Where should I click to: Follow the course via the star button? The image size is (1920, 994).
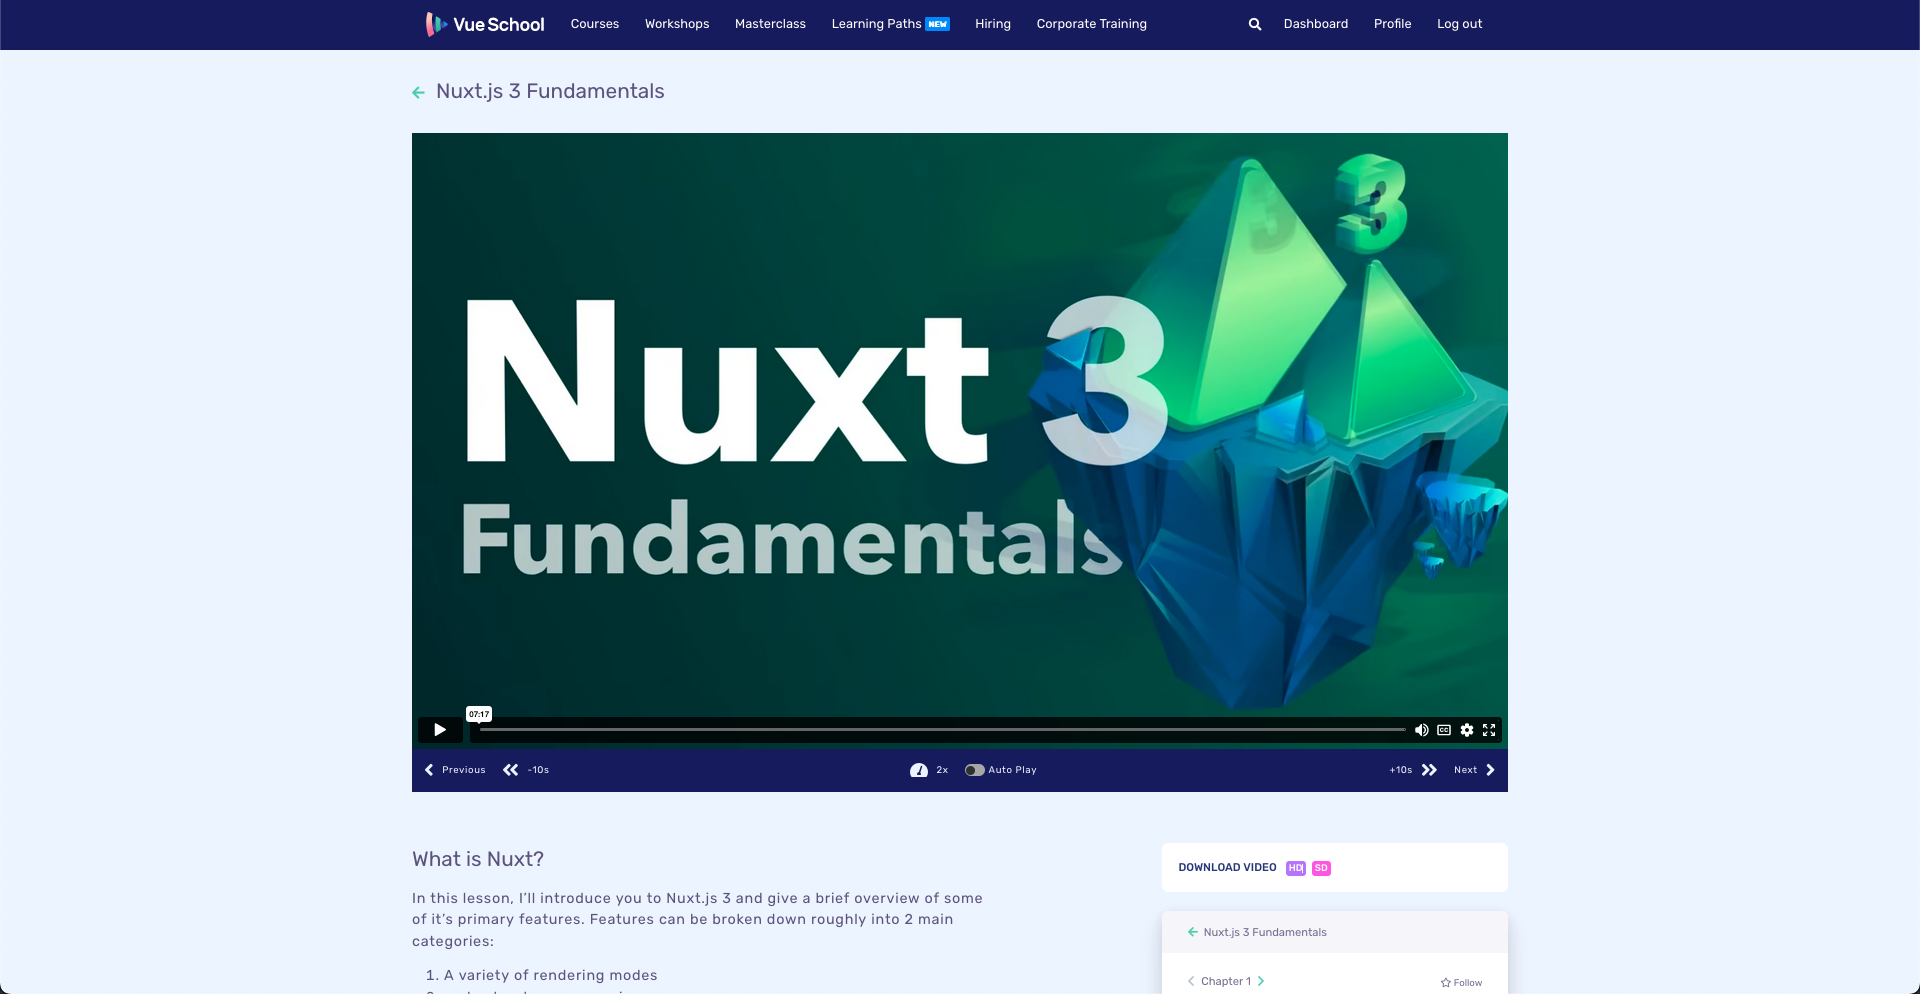pyautogui.click(x=1461, y=983)
